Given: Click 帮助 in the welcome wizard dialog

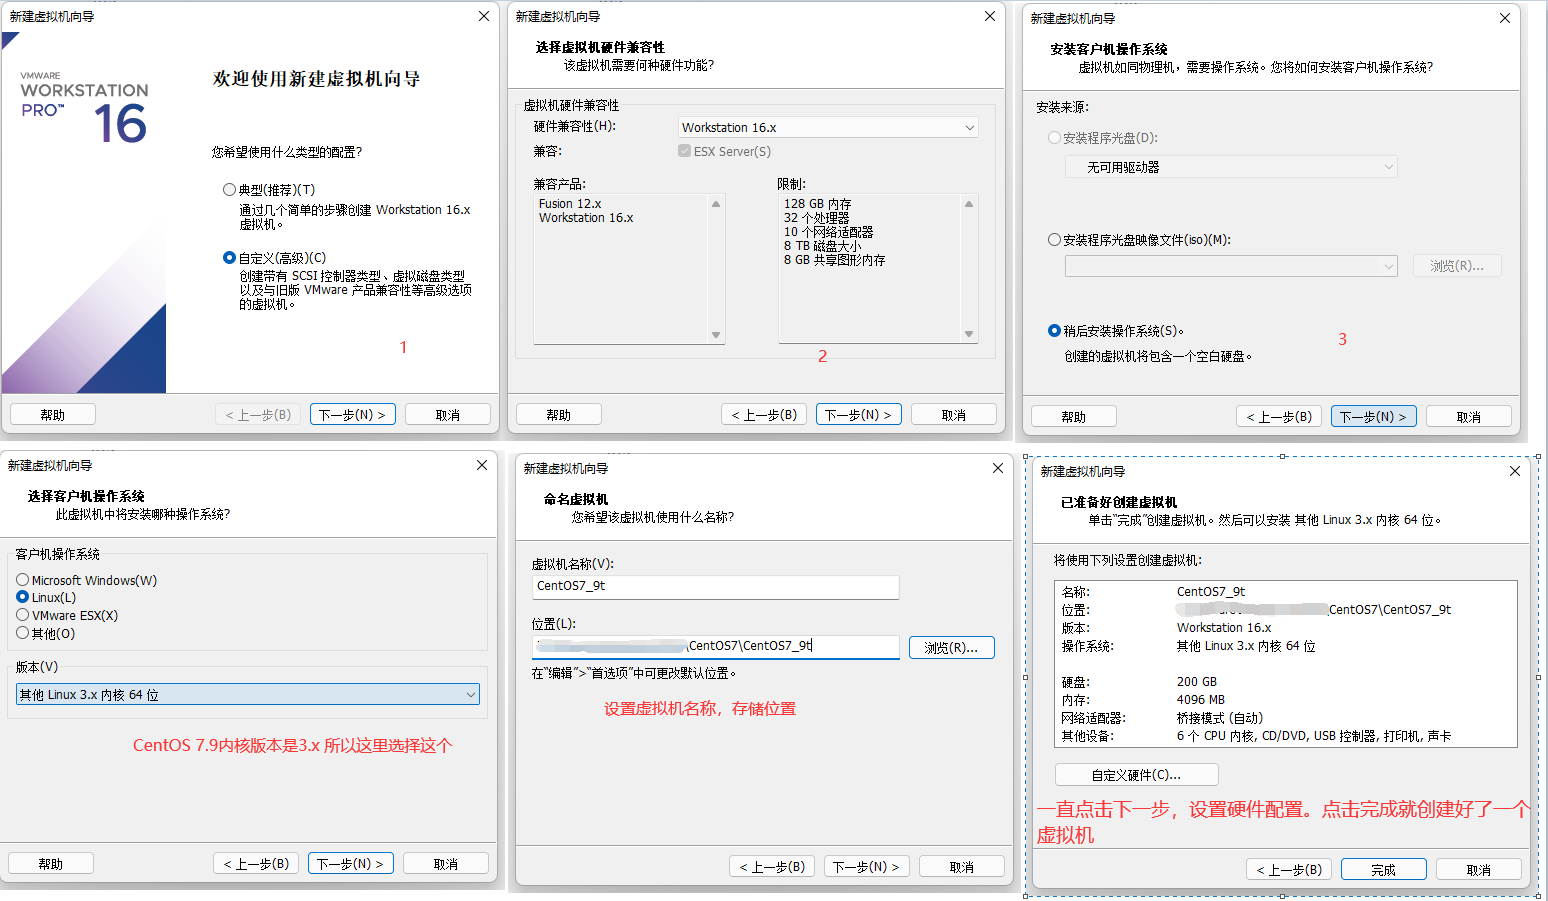Looking at the screenshot, I should coord(53,415).
